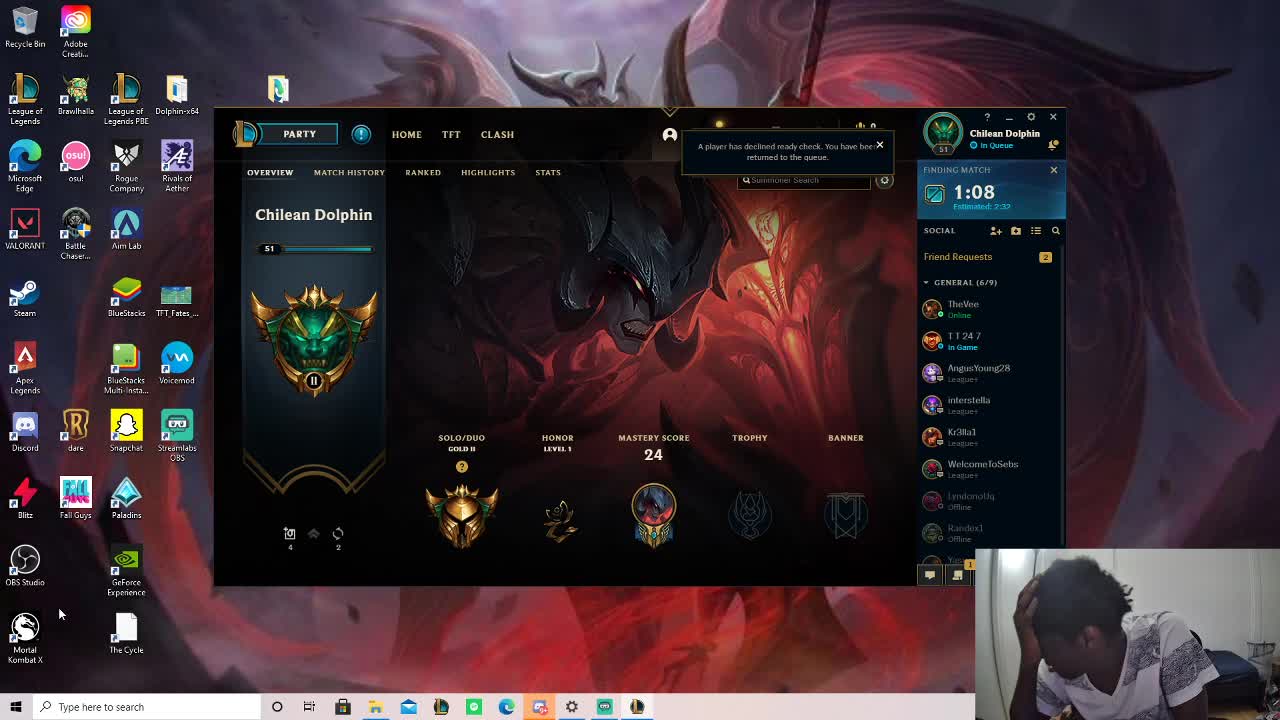This screenshot has width=1280, height=720.
Task: Open missions icon with badge
Action: click(x=958, y=575)
